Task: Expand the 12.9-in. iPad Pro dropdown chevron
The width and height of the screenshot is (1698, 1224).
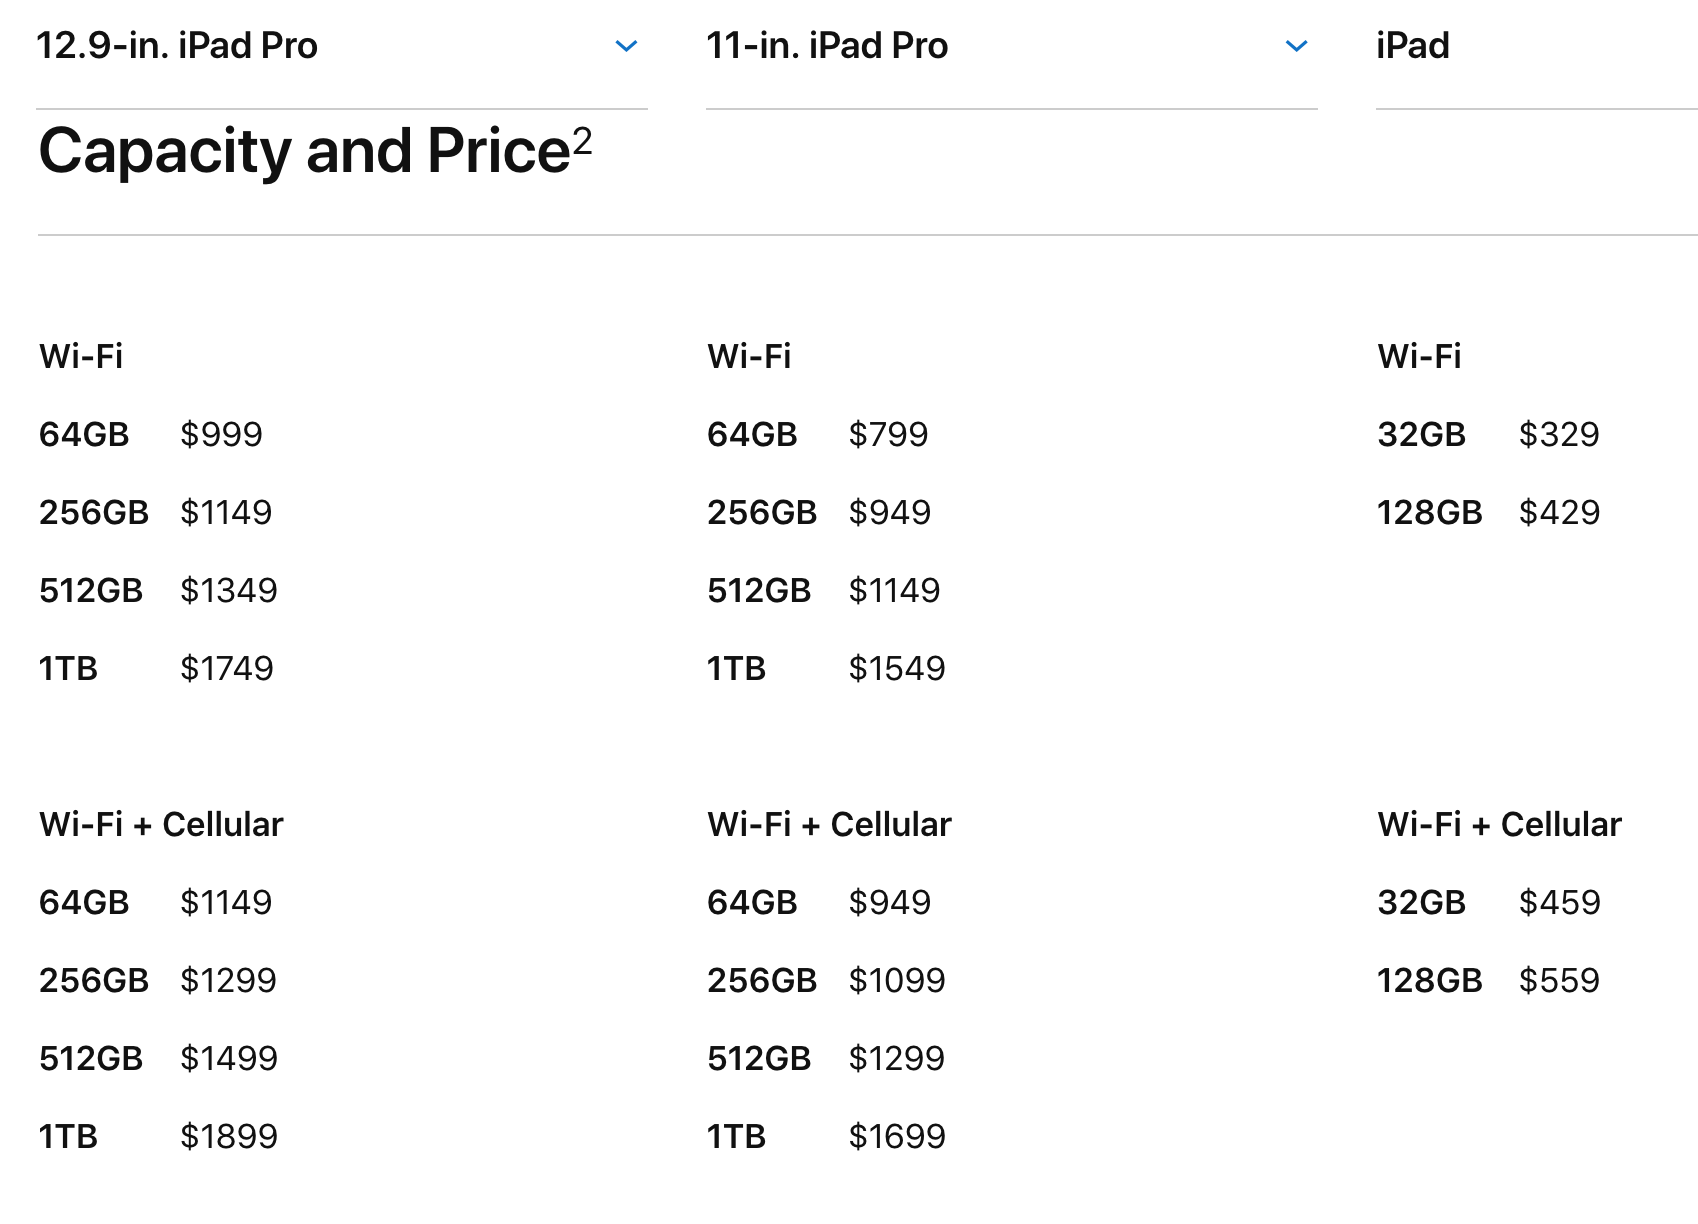Action: point(626,46)
